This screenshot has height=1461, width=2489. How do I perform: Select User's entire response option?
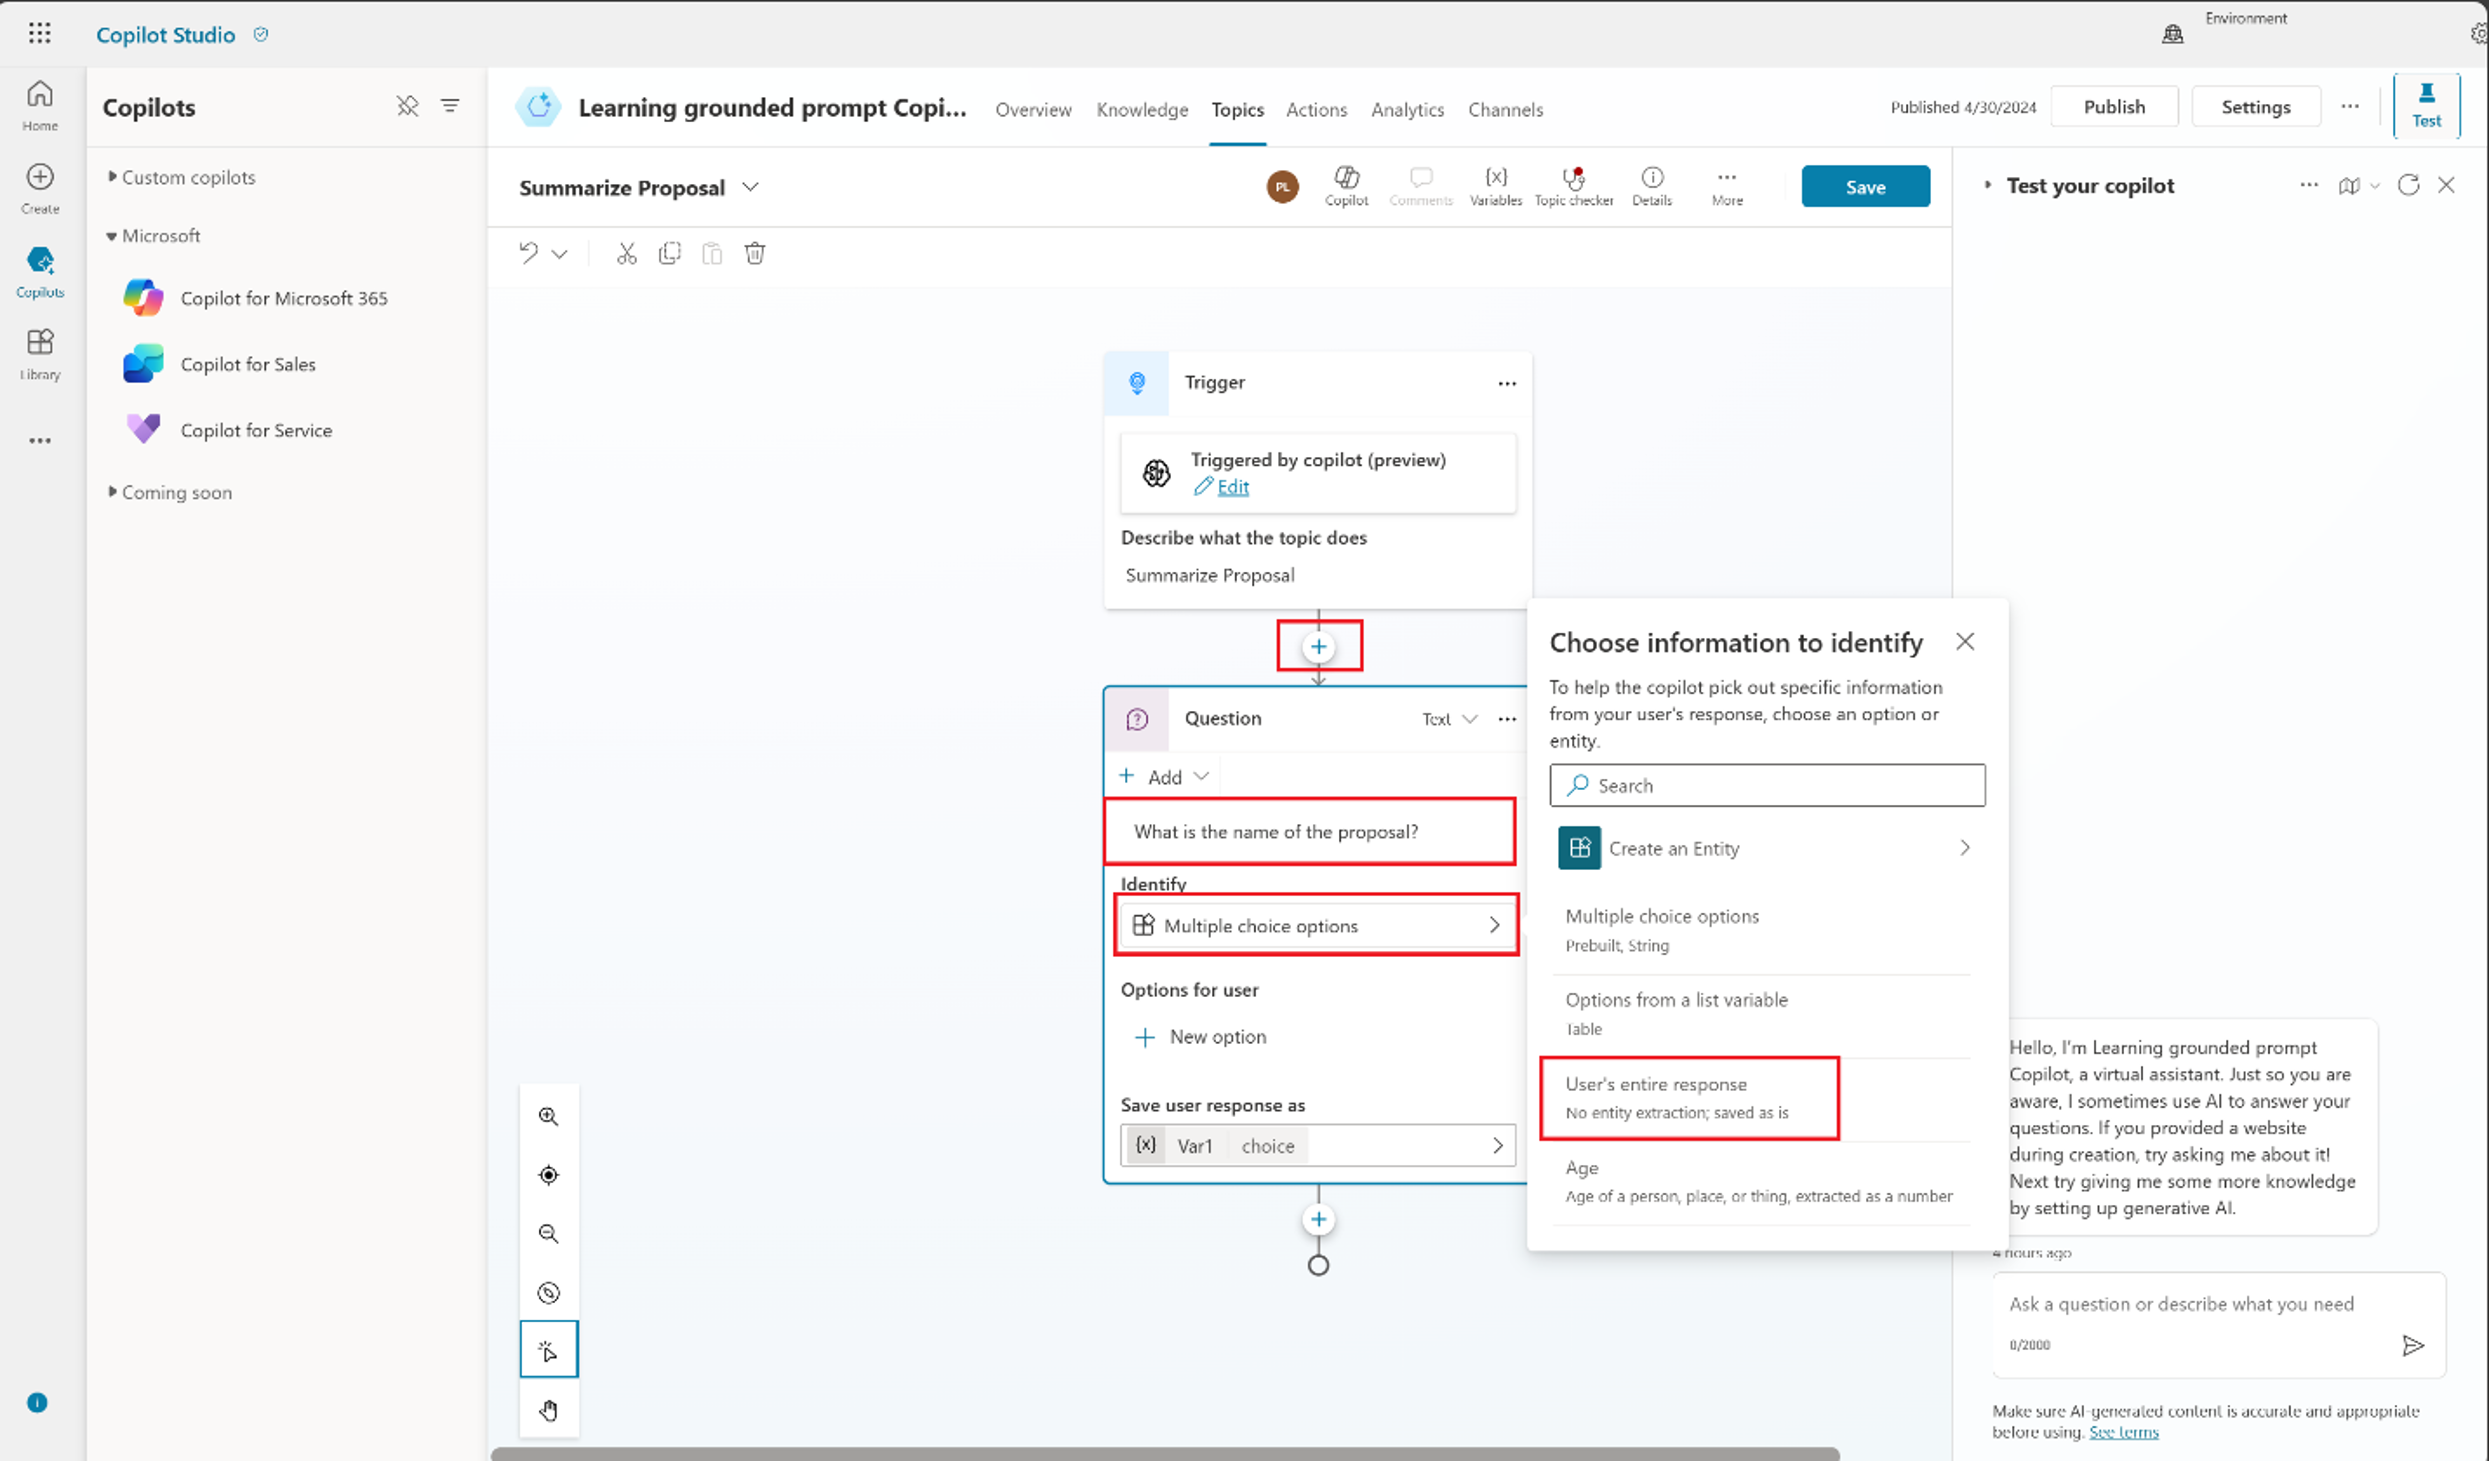pos(1690,1097)
